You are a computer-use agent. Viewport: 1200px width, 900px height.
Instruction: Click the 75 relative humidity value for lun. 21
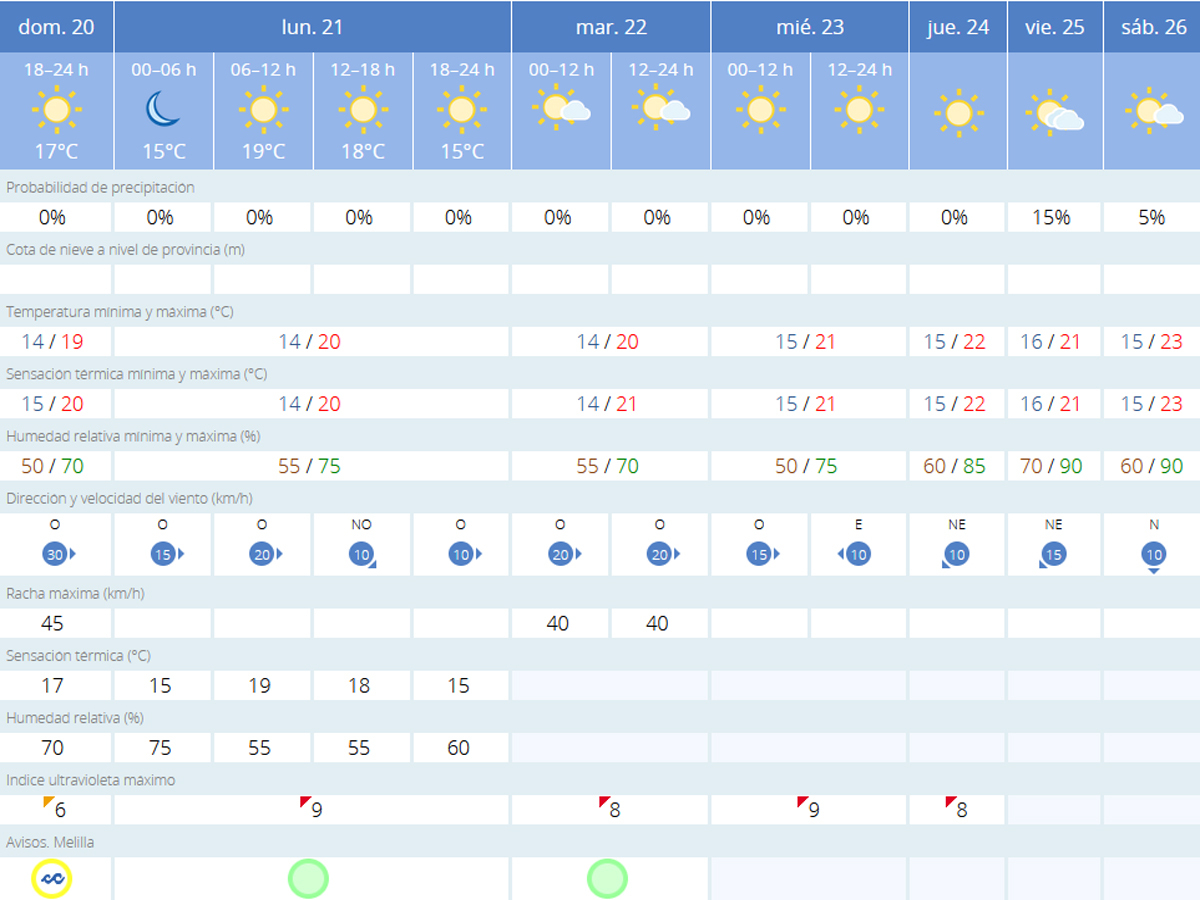coord(160,748)
